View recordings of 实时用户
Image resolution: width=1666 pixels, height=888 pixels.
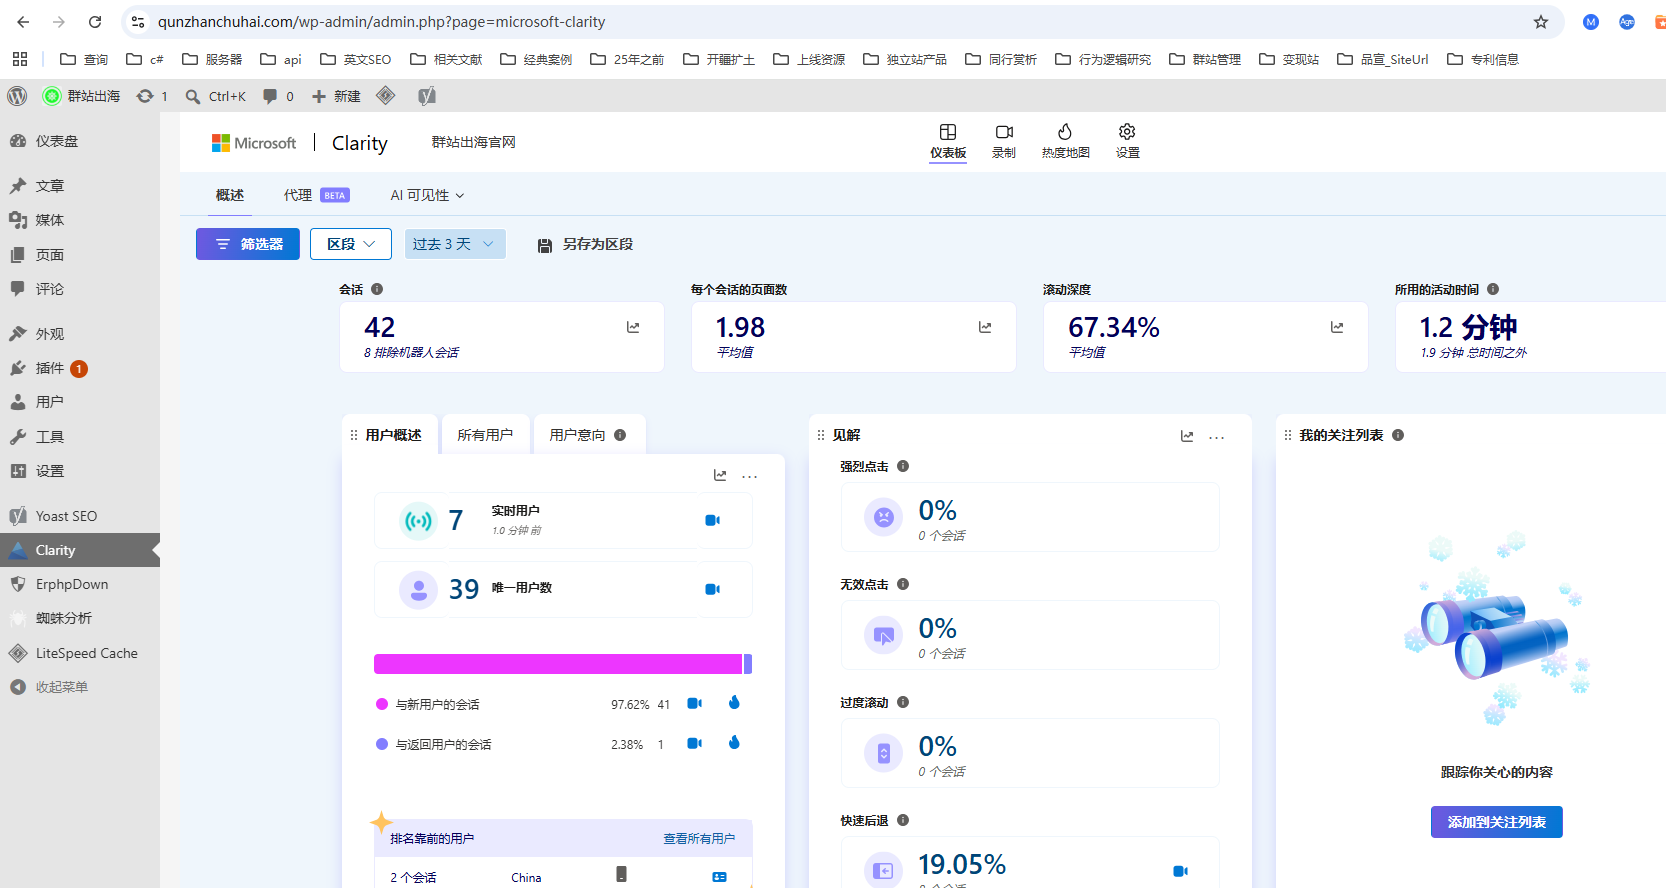tap(713, 520)
